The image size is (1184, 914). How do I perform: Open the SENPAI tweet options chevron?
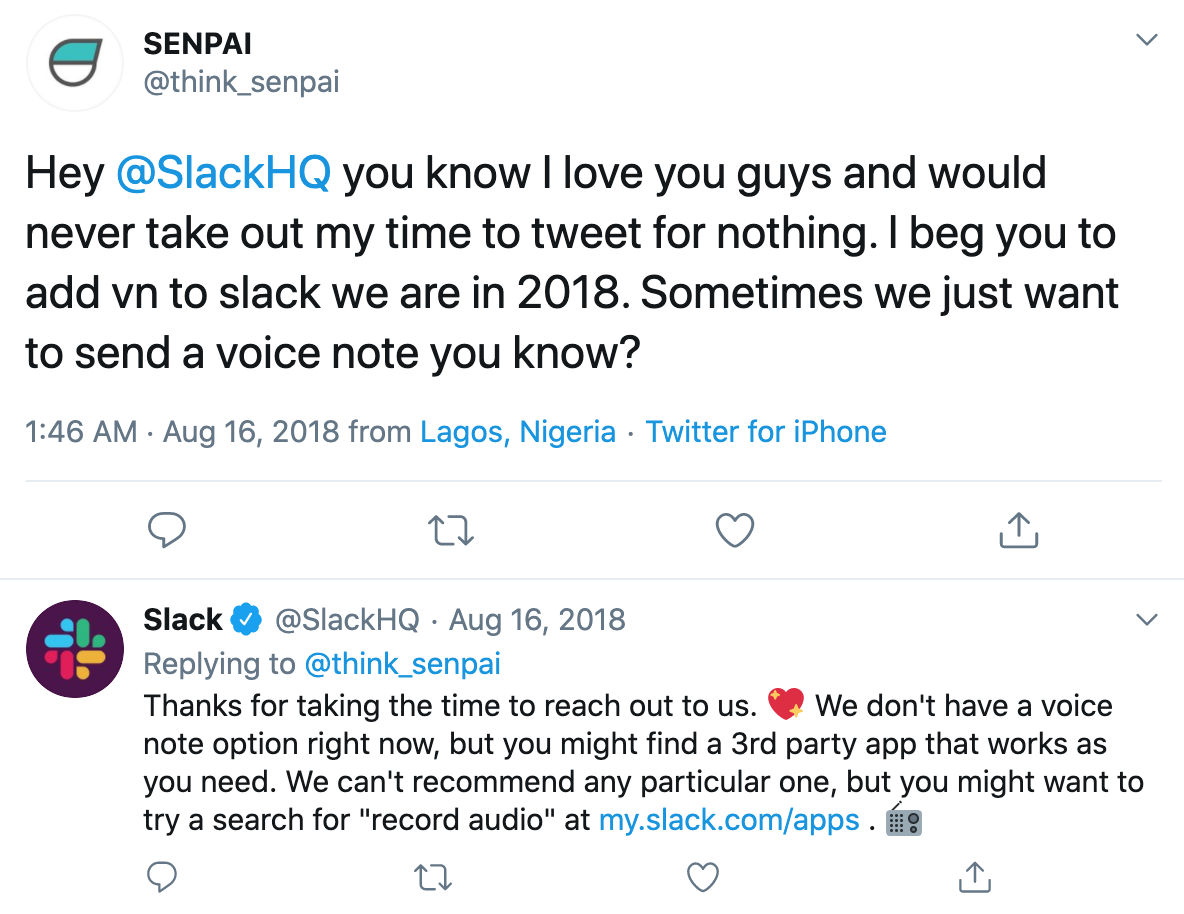pyautogui.click(x=1147, y=41)
